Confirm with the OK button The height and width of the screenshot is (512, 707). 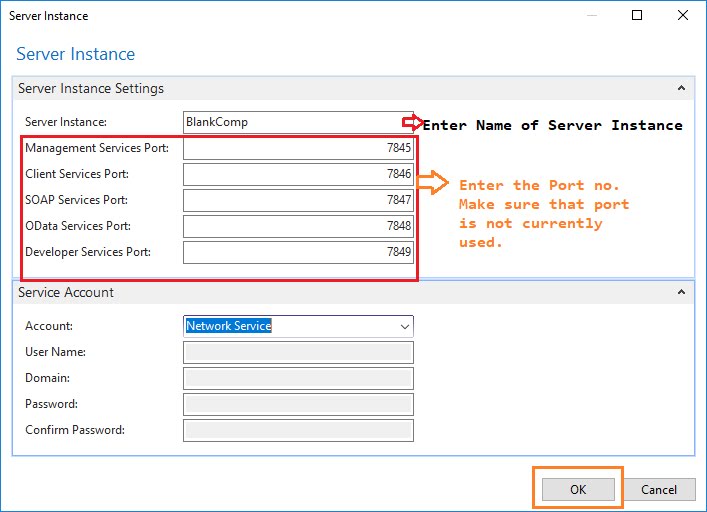pos(578,489)
